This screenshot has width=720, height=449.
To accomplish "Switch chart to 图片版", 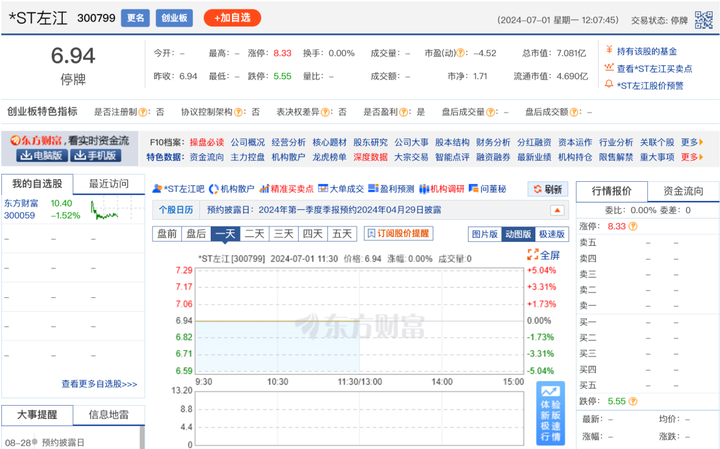I will (x=485, y=234).
